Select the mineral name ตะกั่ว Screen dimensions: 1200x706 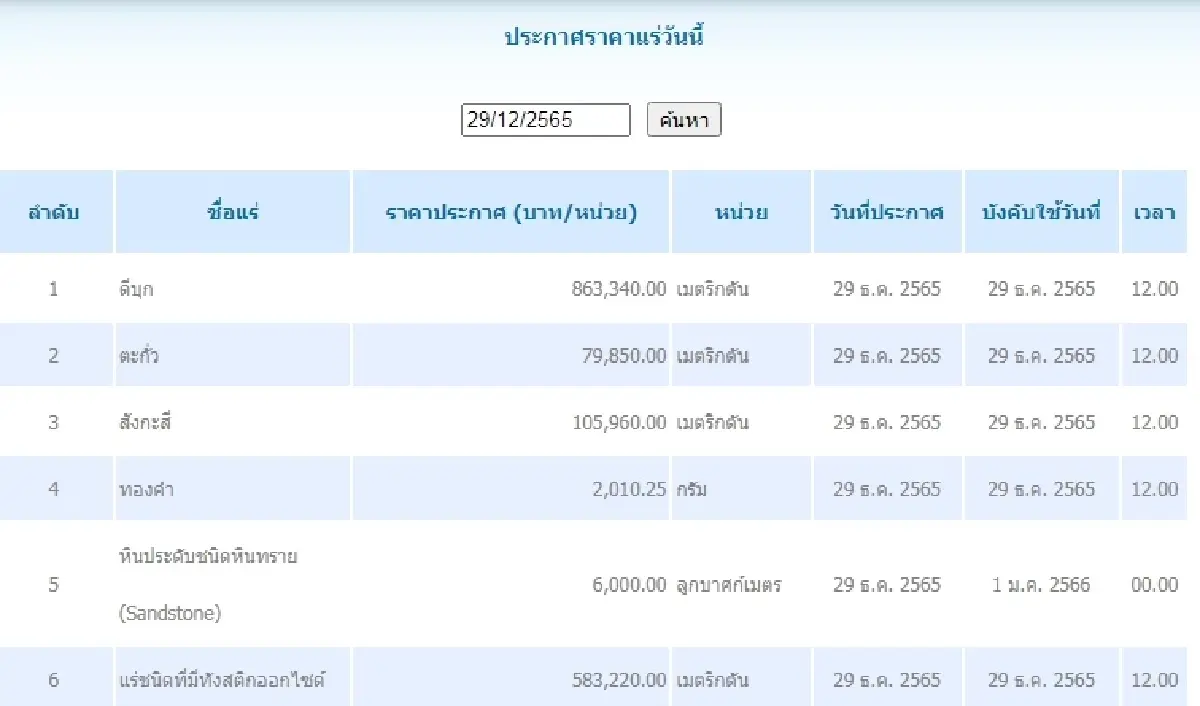click(138, 356)
